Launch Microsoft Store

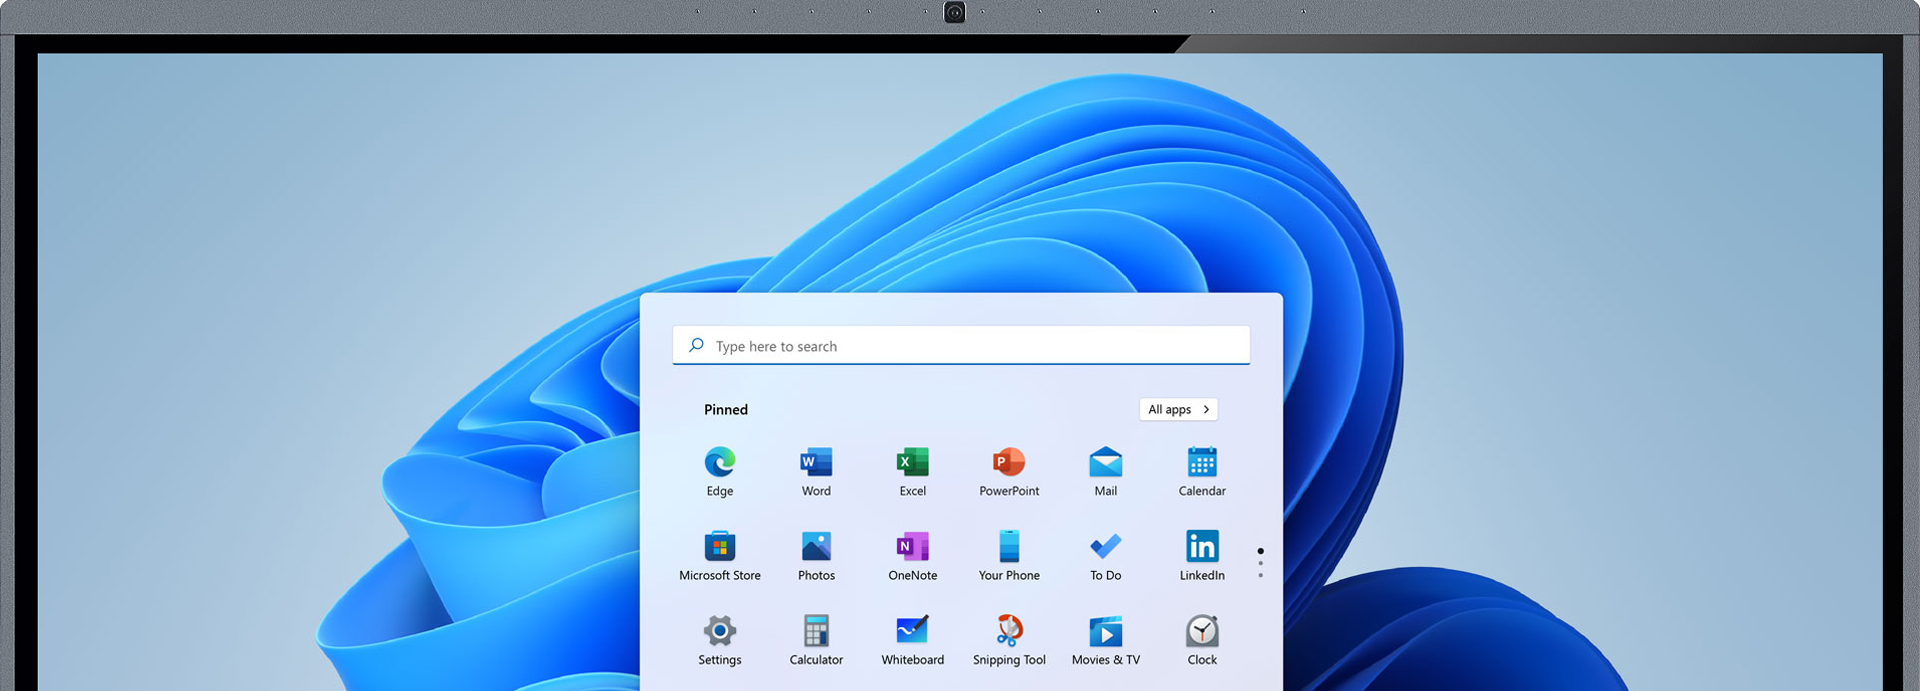coord(720,555)
